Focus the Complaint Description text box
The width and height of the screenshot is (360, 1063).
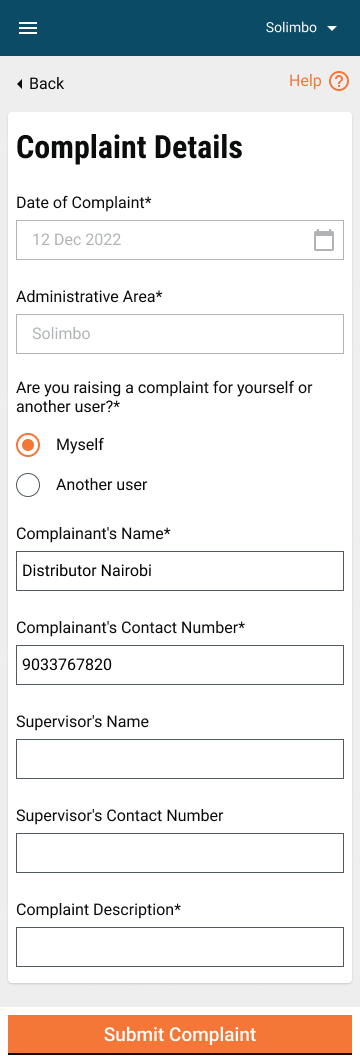coord(180,947)
